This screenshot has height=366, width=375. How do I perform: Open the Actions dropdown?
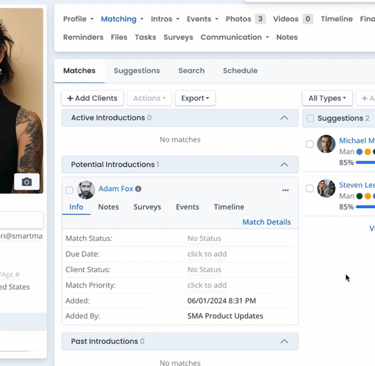[x=149, y=98]
